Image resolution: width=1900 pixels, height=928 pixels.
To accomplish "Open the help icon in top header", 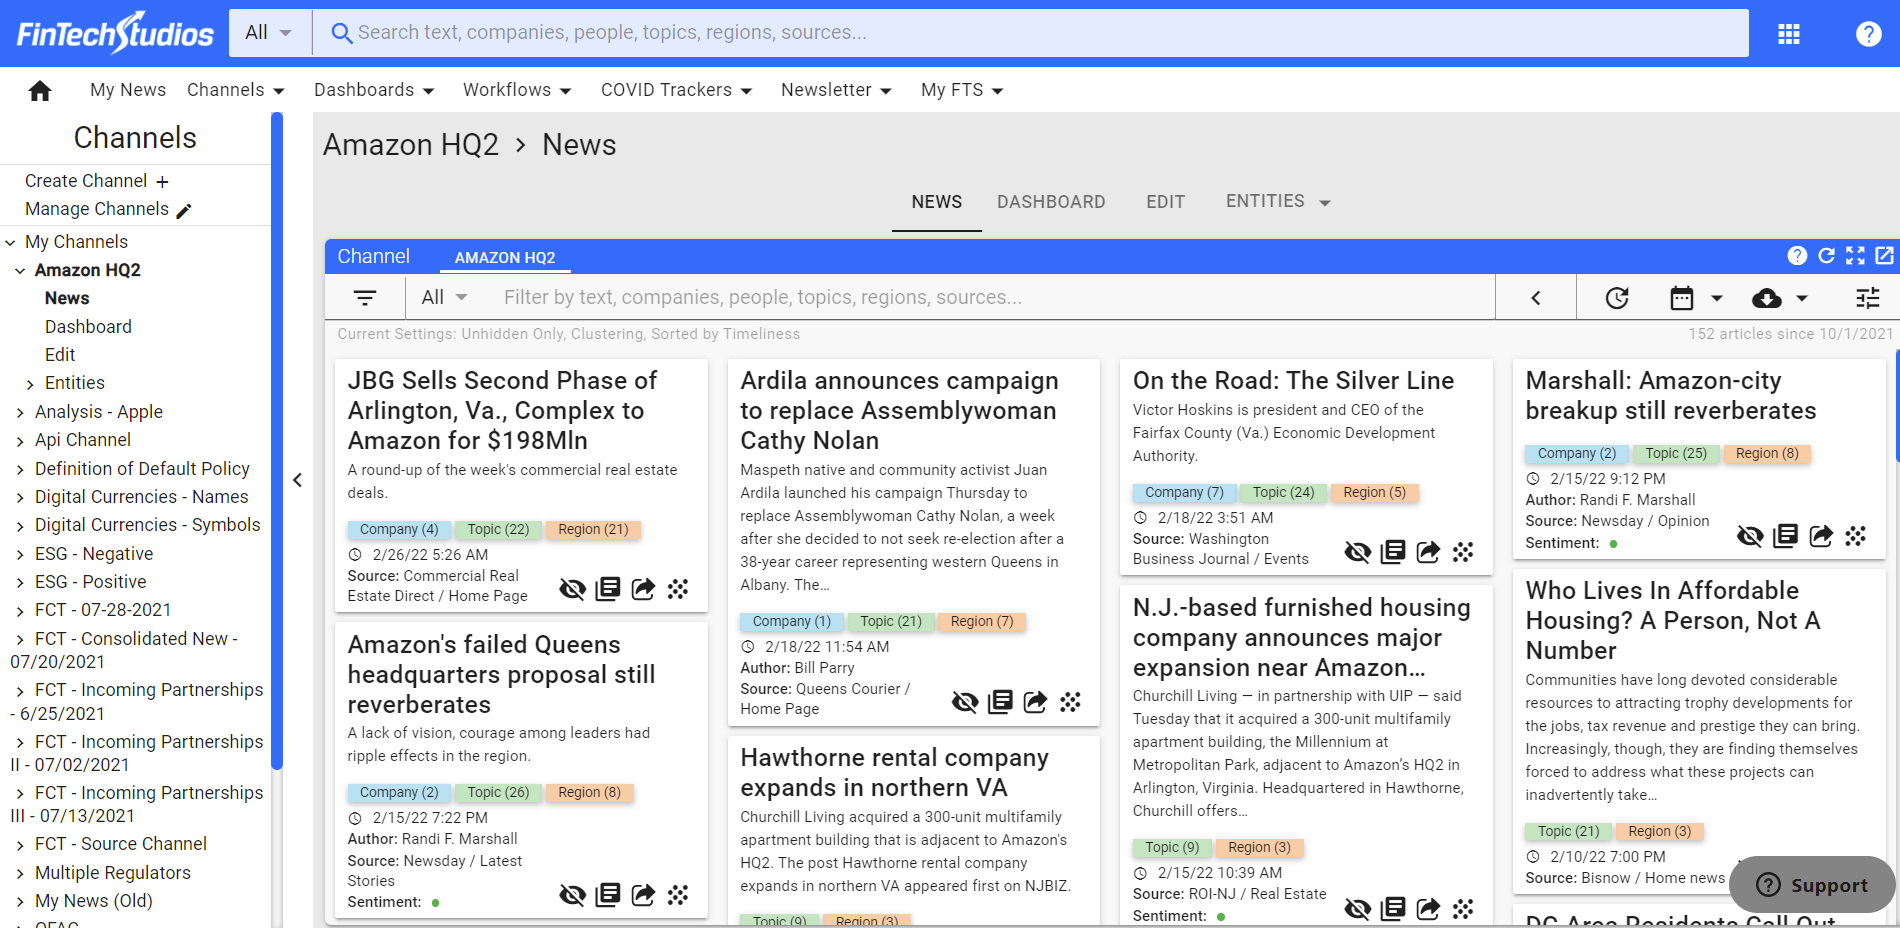I will click(x=1868, y=34).
